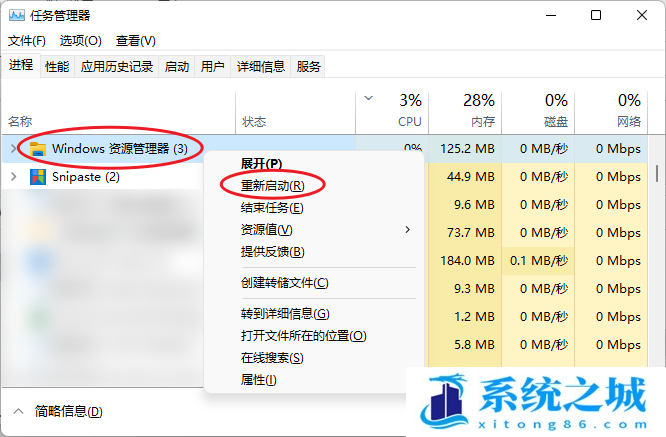Click the process list vertical scrollbar thumb
The image size is (666, 437).
pyautogui.click(x=657, y=173)
